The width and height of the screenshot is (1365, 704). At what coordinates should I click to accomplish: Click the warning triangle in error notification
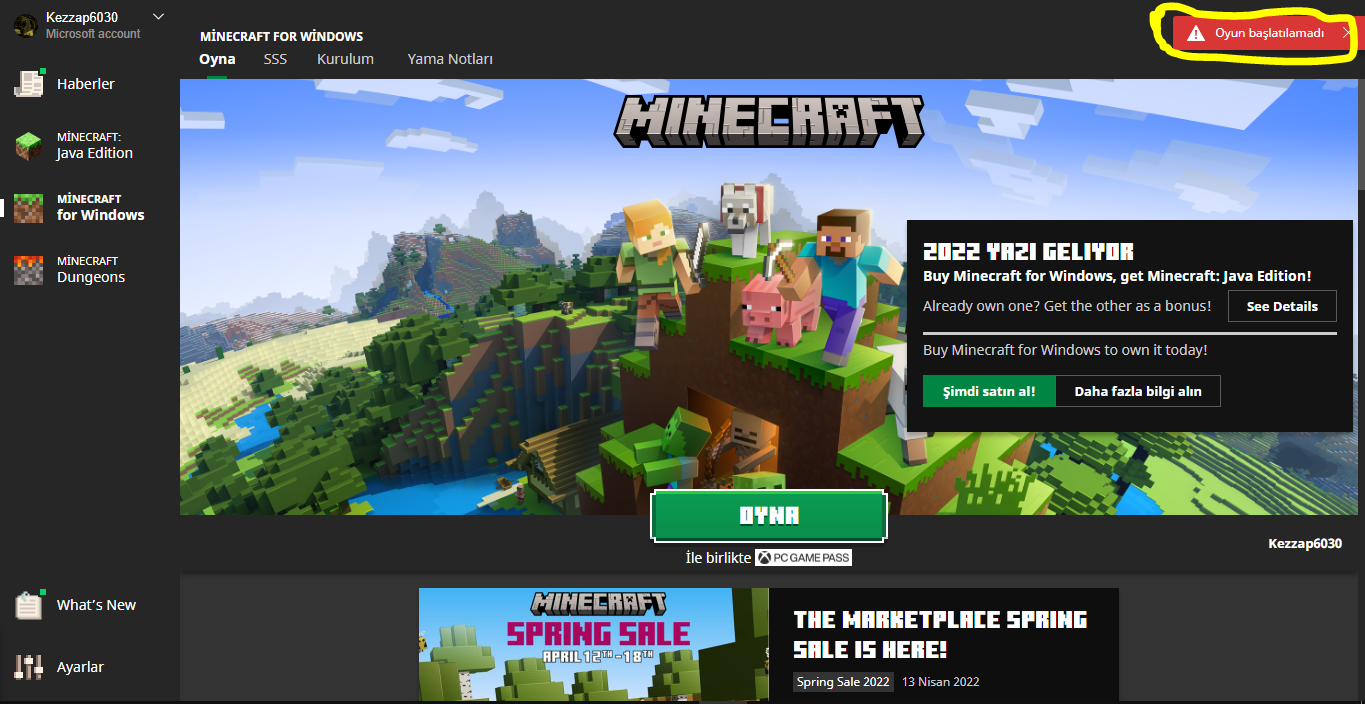click(1195, 34)
